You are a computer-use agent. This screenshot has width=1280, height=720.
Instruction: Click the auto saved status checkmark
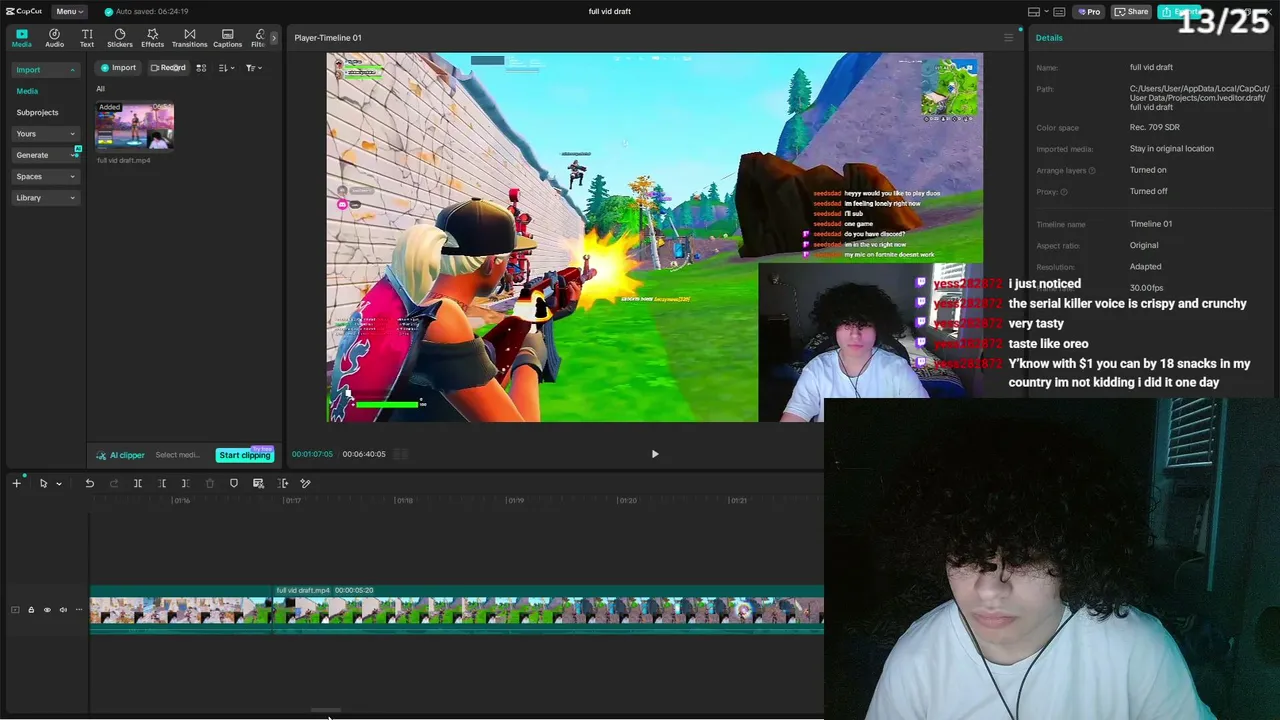(109, 12)
